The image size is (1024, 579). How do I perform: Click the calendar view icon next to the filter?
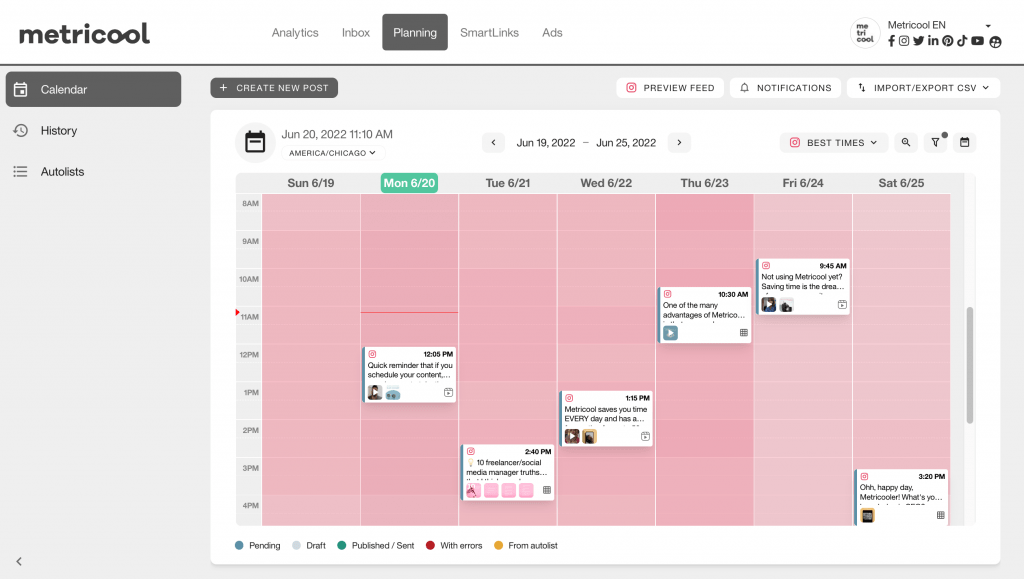tap(964, 142)
